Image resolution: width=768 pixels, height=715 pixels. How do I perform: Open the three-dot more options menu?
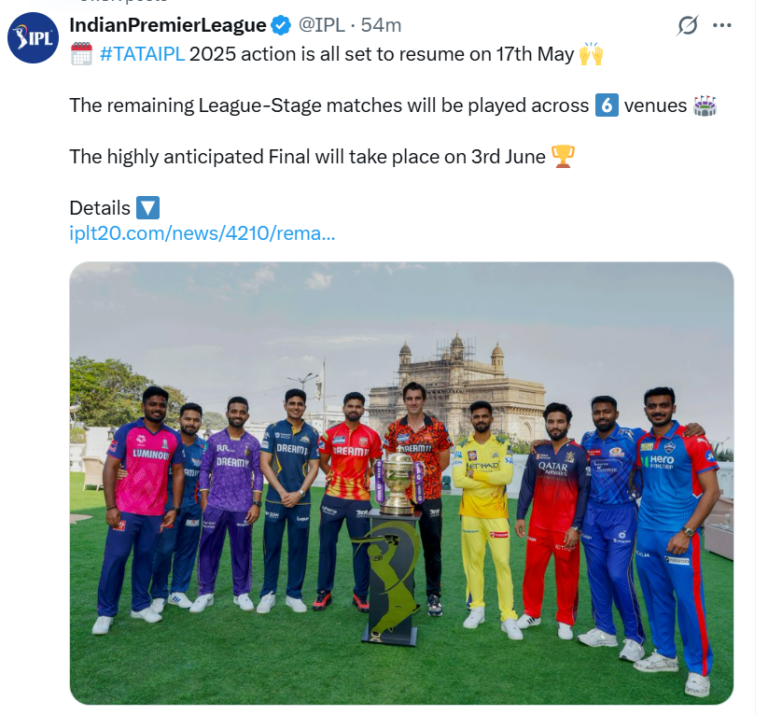click(x=721, y=25)
